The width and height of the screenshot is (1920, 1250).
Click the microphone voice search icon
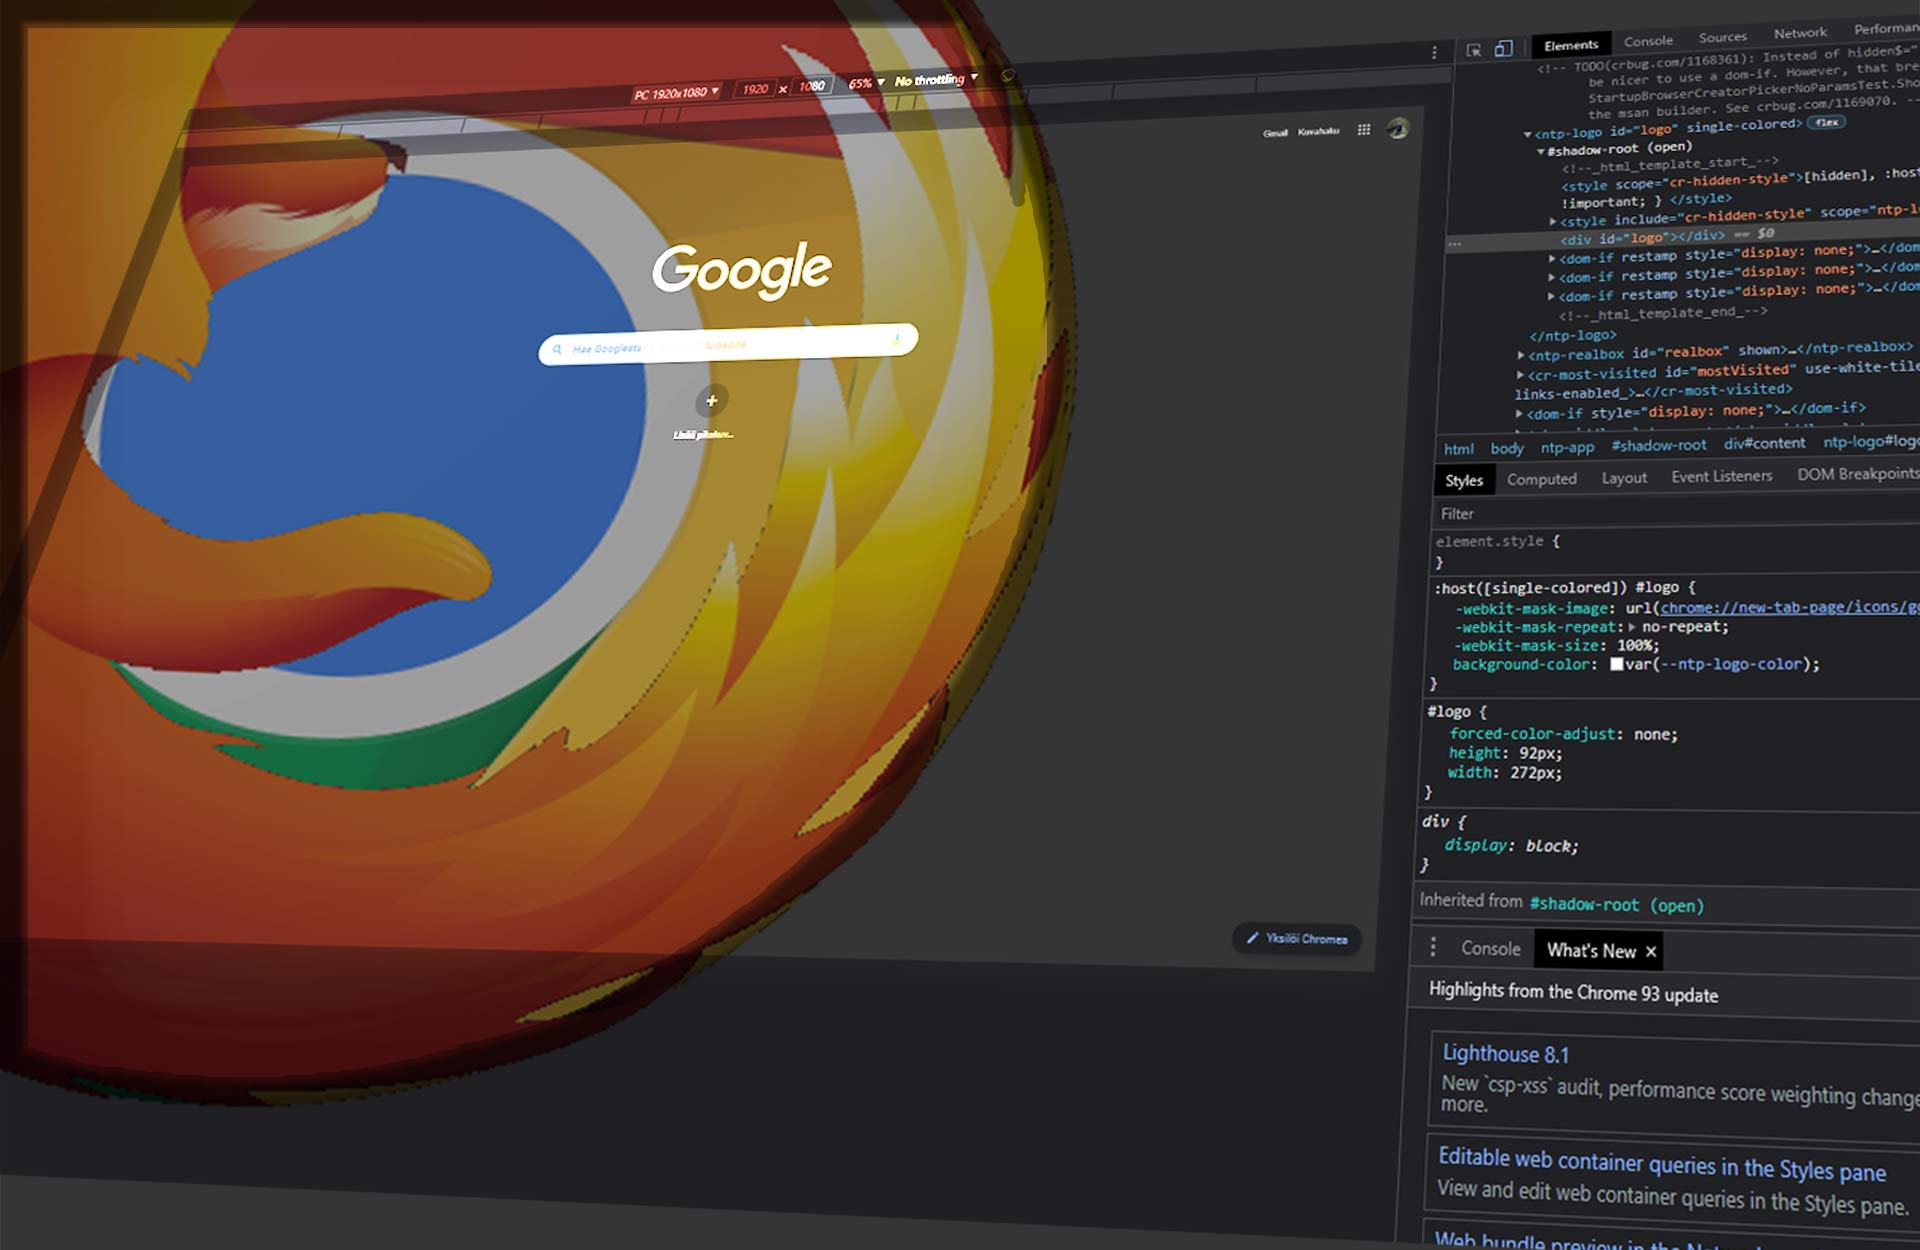tap(897, 340)
